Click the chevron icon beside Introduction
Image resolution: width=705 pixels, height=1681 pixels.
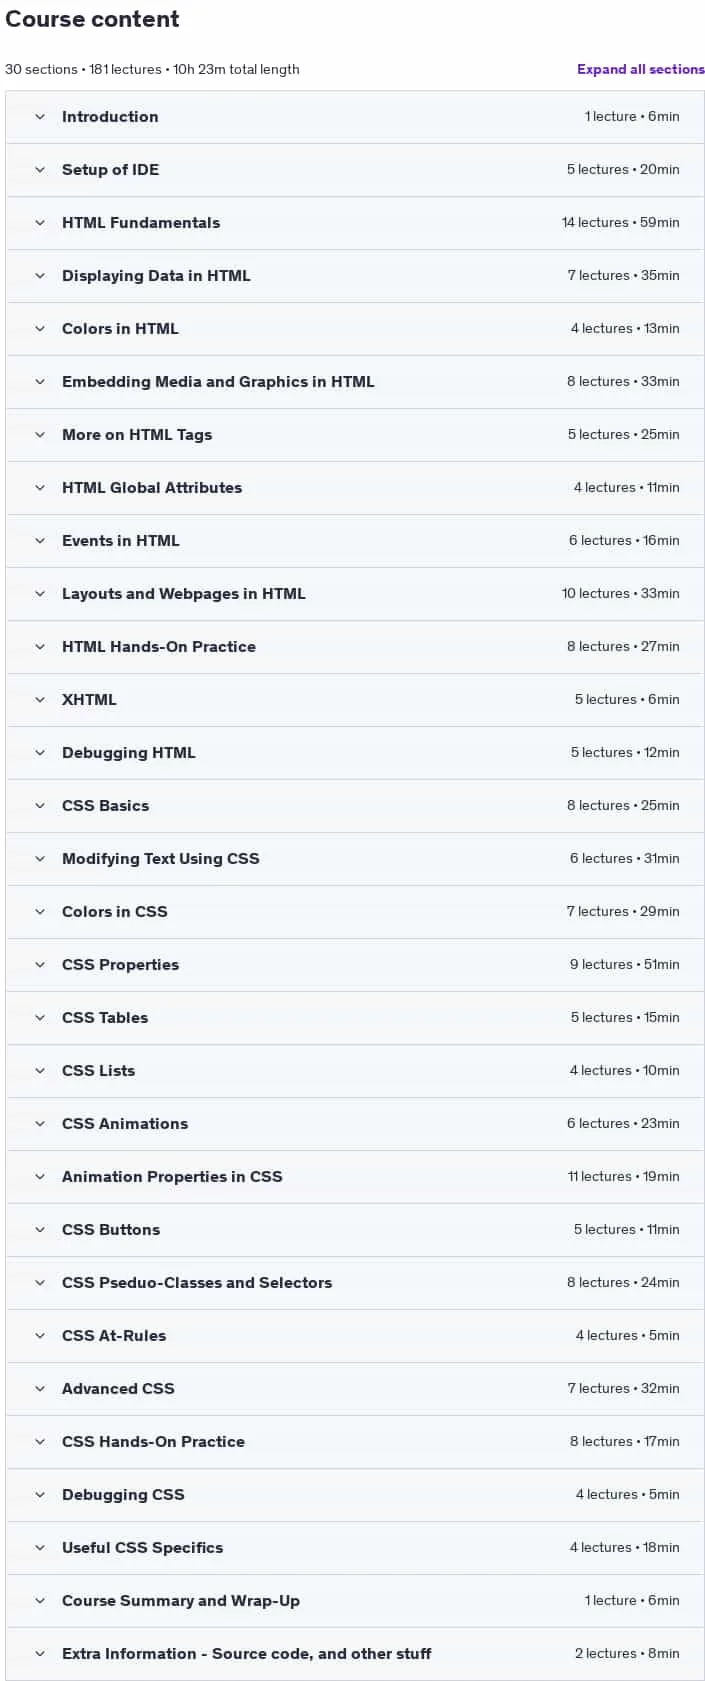(40, 117)
